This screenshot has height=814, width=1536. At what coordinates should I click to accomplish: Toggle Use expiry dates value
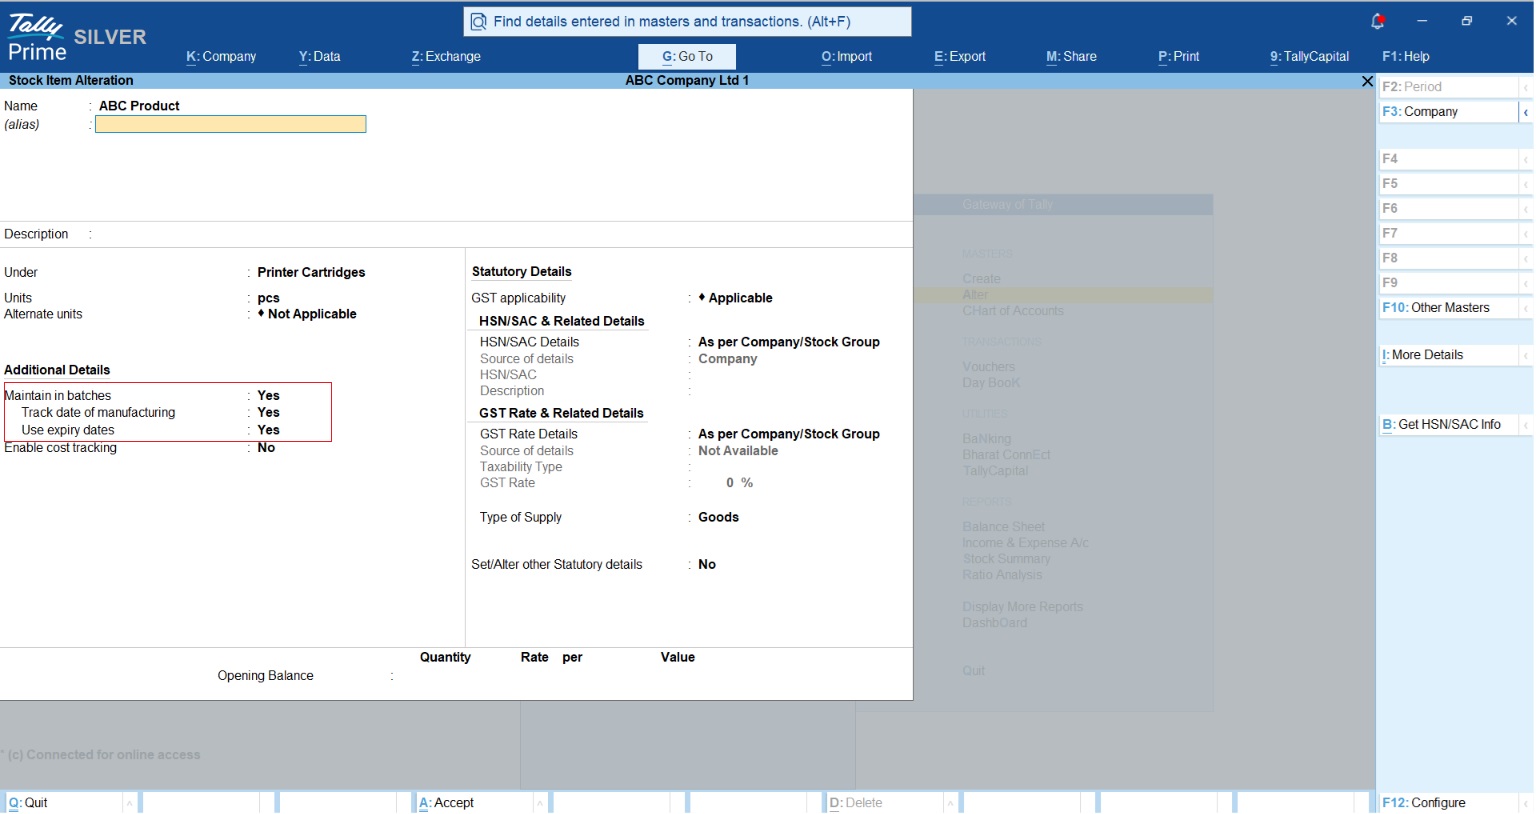269,430
